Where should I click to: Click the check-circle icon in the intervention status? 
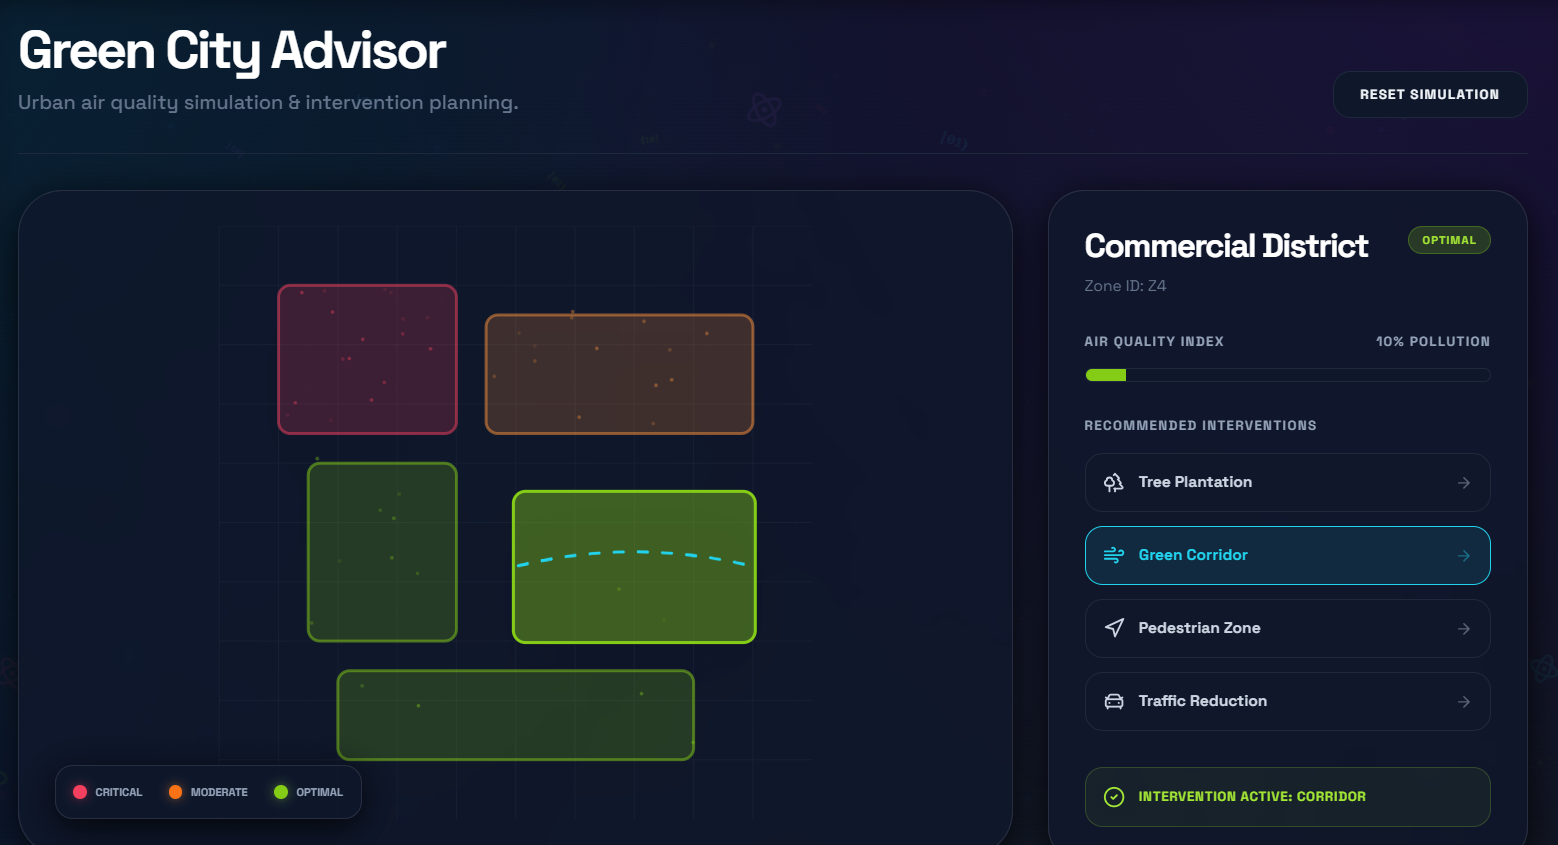click(x=1114, y=797)
